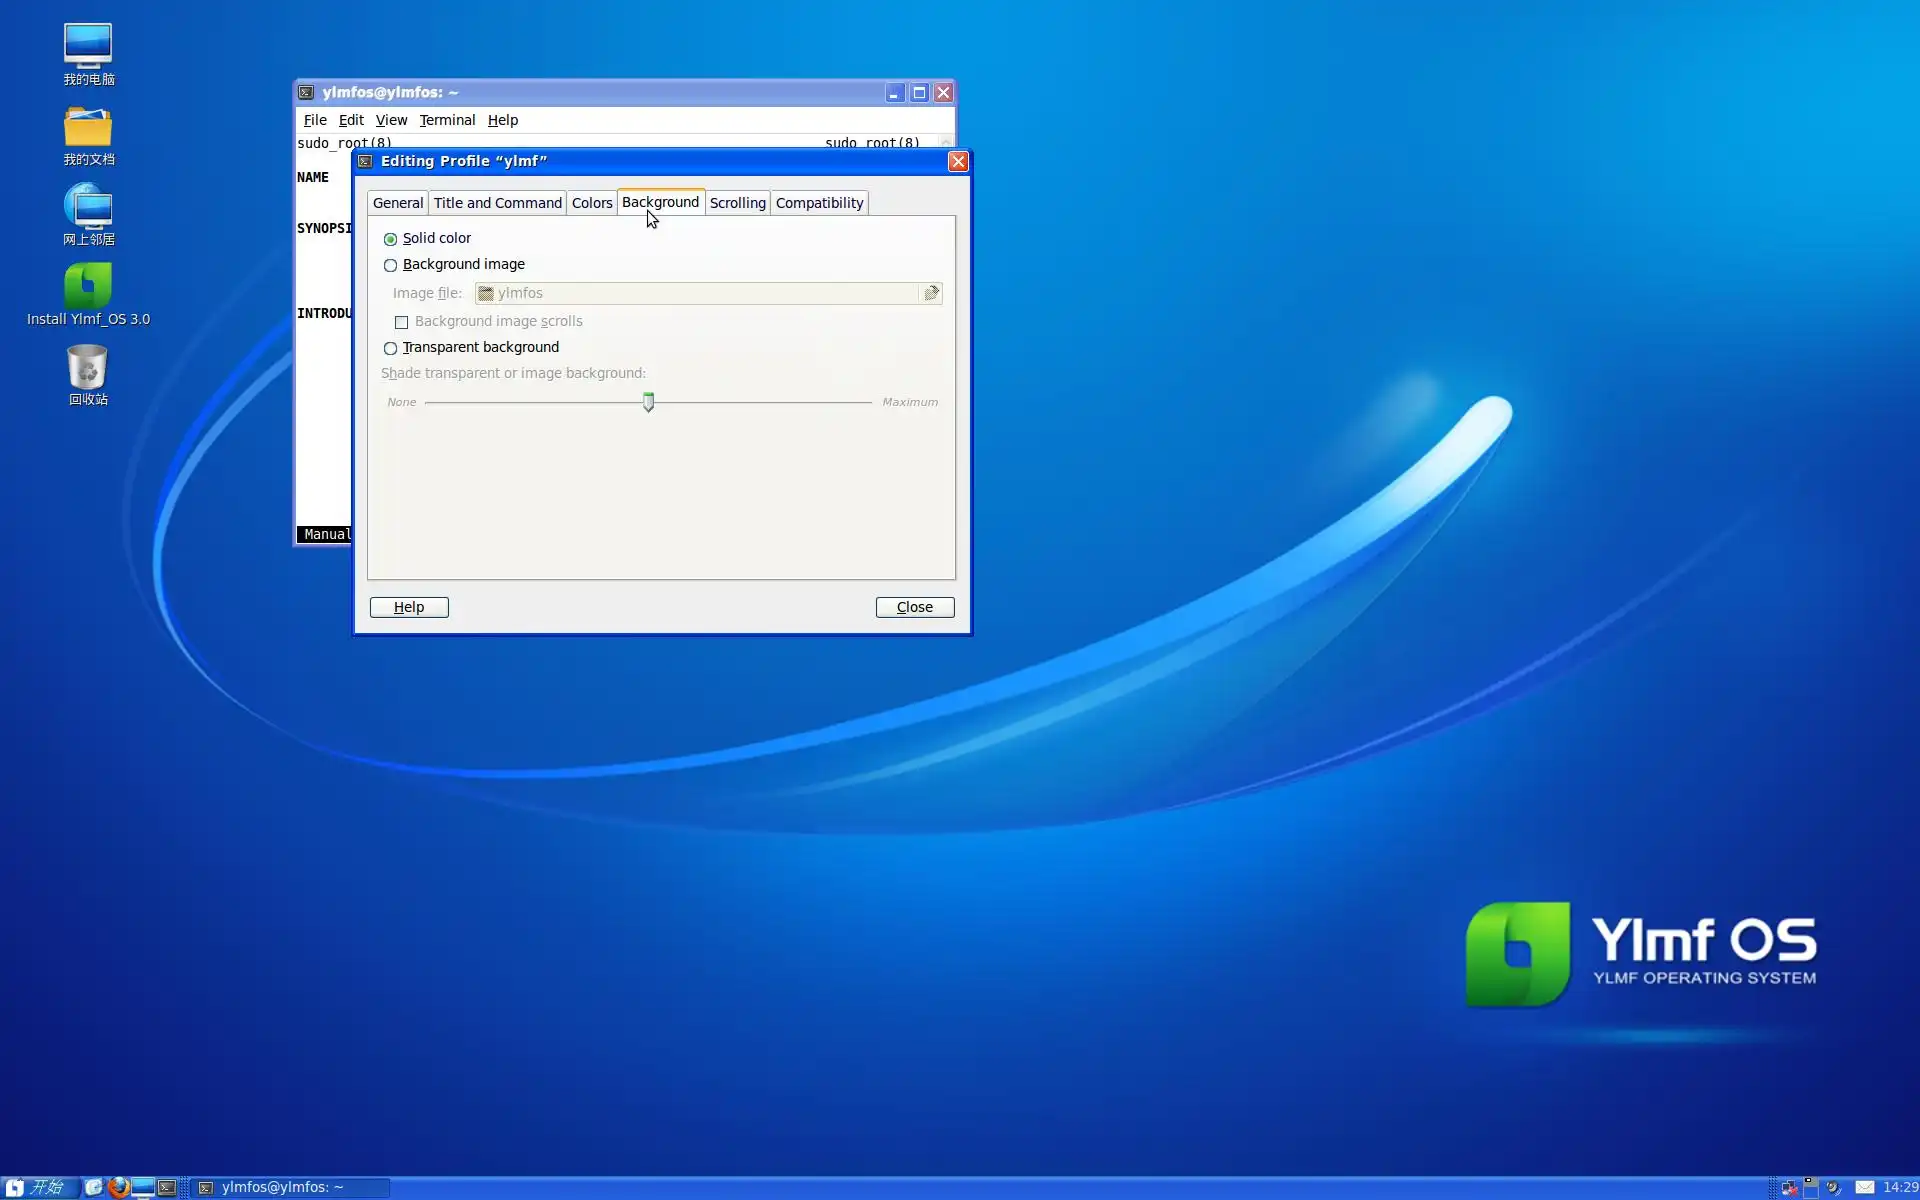Choose Background image radio button
Image resolution: width=1920 pixels, height=1200 pixels.
coord(390,265)
